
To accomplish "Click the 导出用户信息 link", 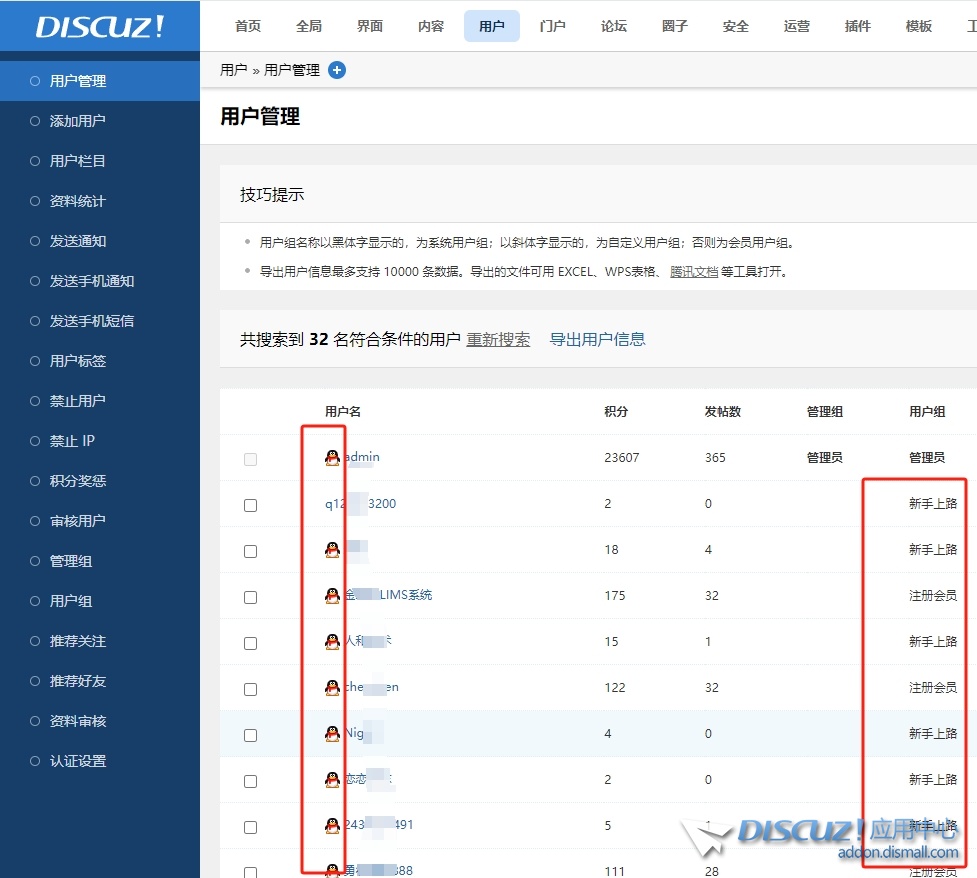I will point(597,339).
